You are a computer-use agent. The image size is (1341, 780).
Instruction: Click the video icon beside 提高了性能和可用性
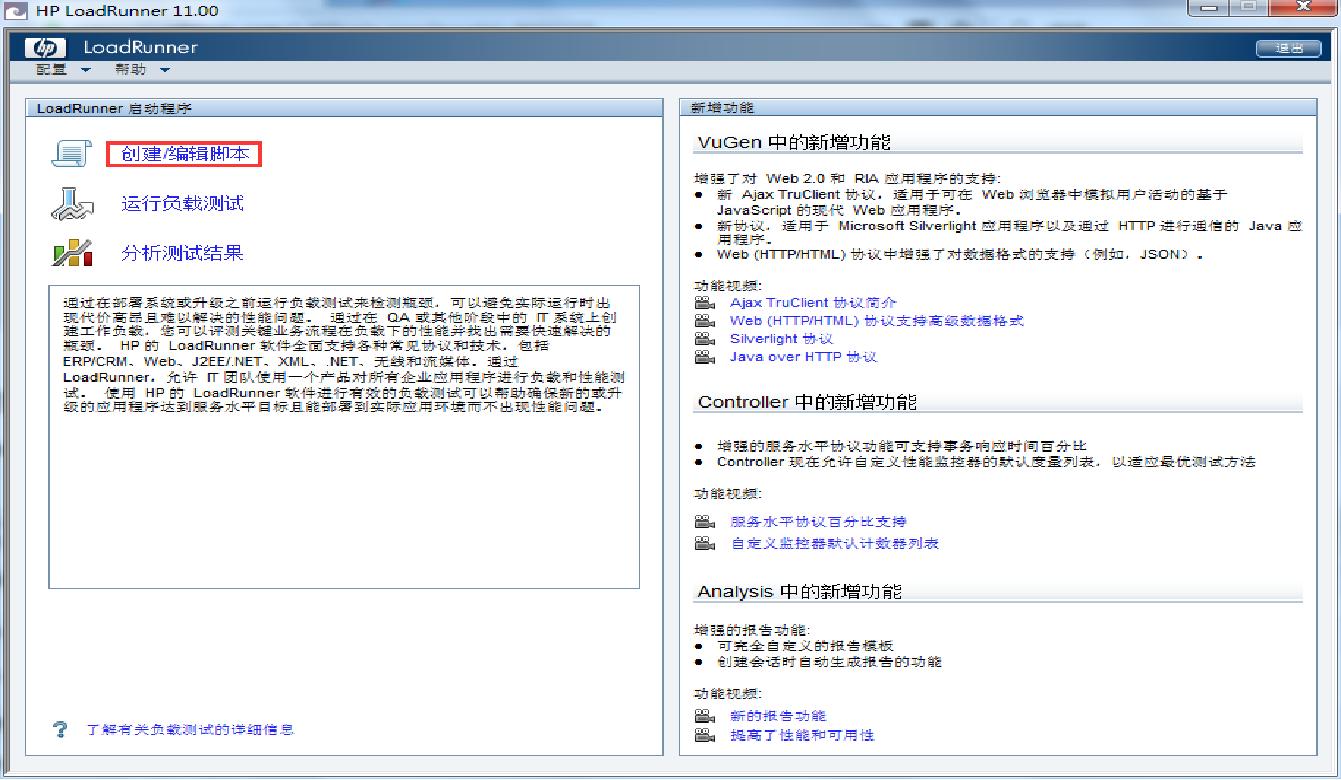(x=707, y=735)
